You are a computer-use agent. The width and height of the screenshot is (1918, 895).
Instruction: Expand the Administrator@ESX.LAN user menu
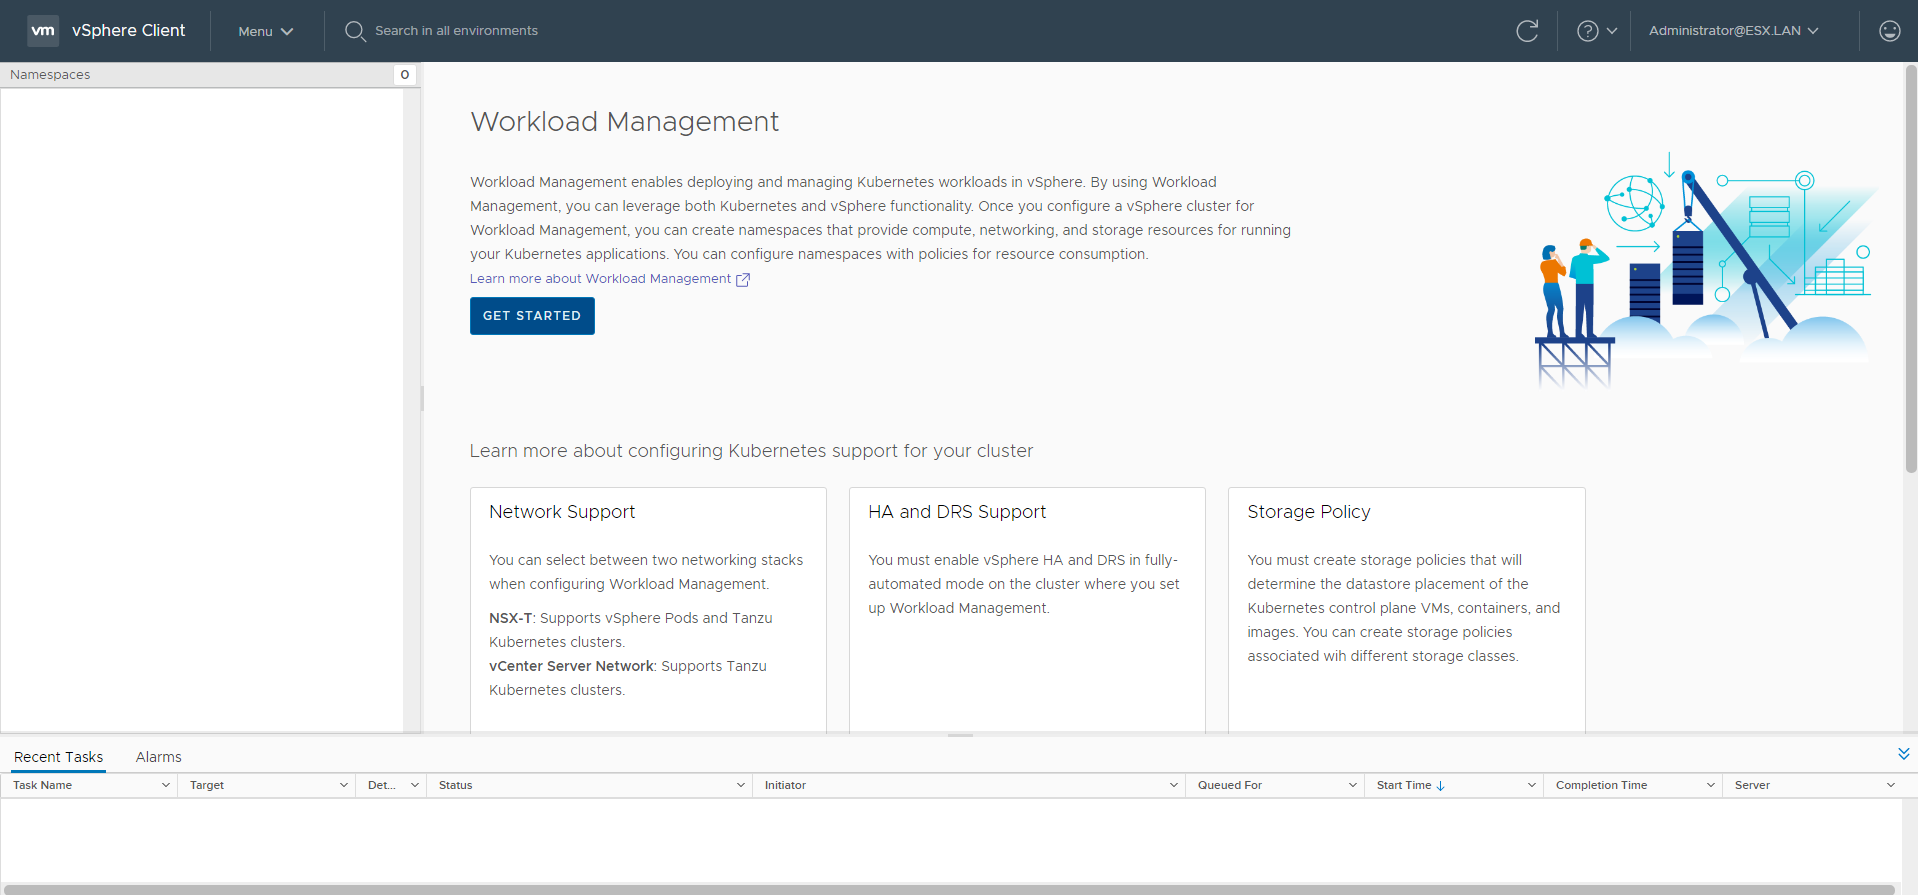tap(1733, 31)
